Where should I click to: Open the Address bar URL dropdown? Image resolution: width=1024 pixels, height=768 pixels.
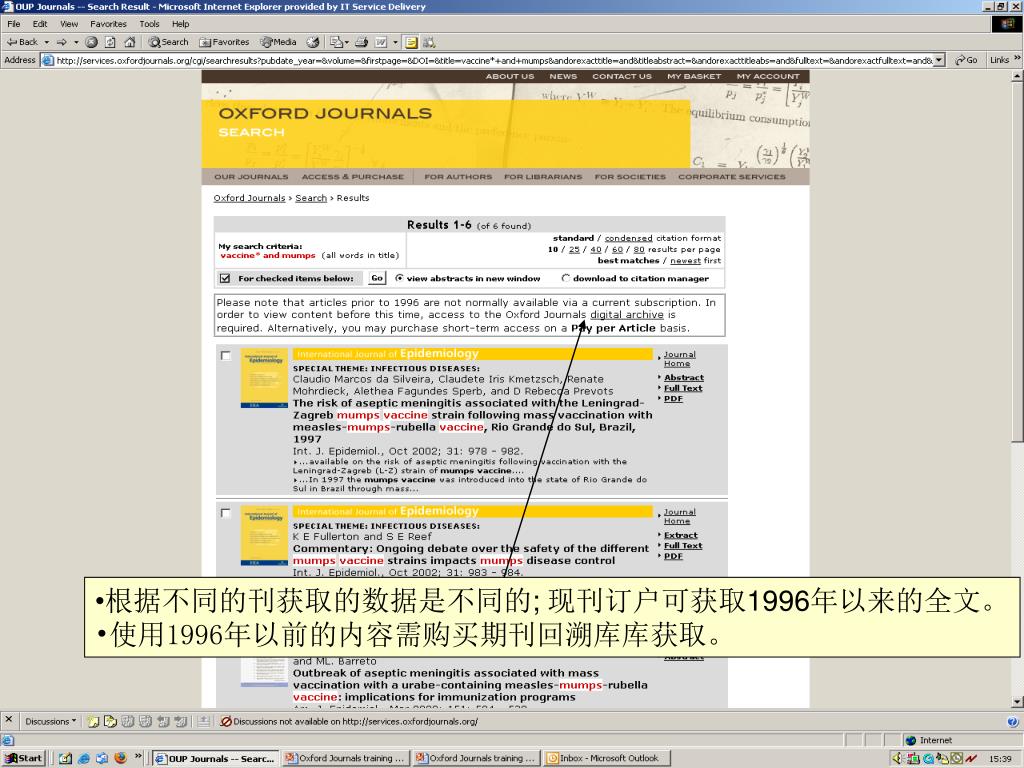[x=939, y=60]
